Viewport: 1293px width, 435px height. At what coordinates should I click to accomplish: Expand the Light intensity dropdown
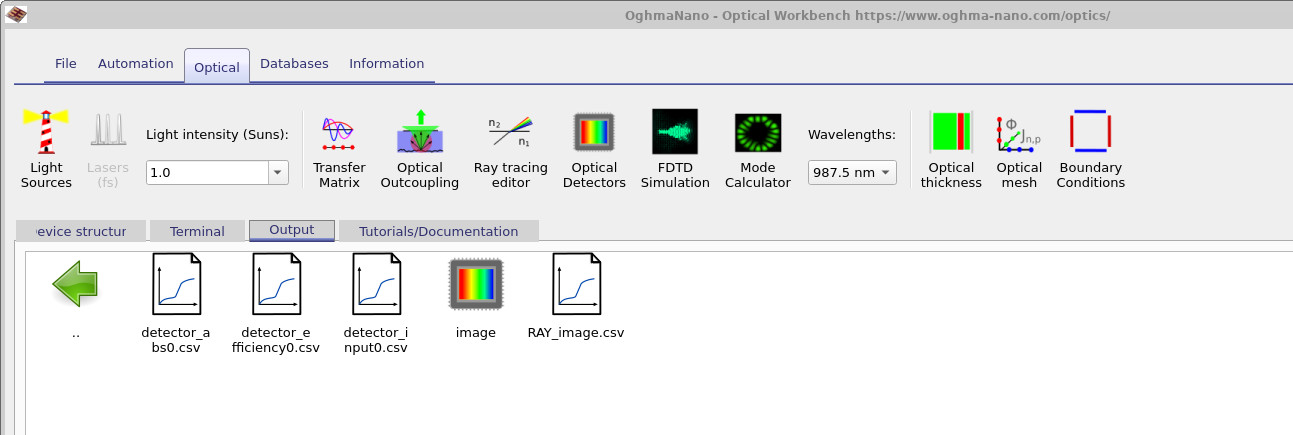(277, 173)
